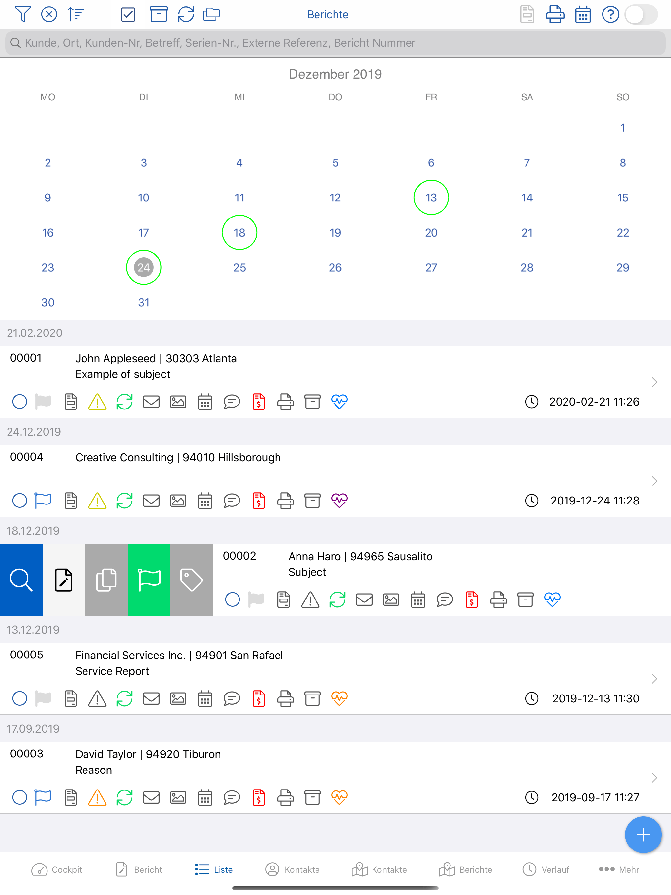This screenshot has width=671, height=895.
Task: Tap the sync refresh icon in toolbar
Action: tap(186, 14)
